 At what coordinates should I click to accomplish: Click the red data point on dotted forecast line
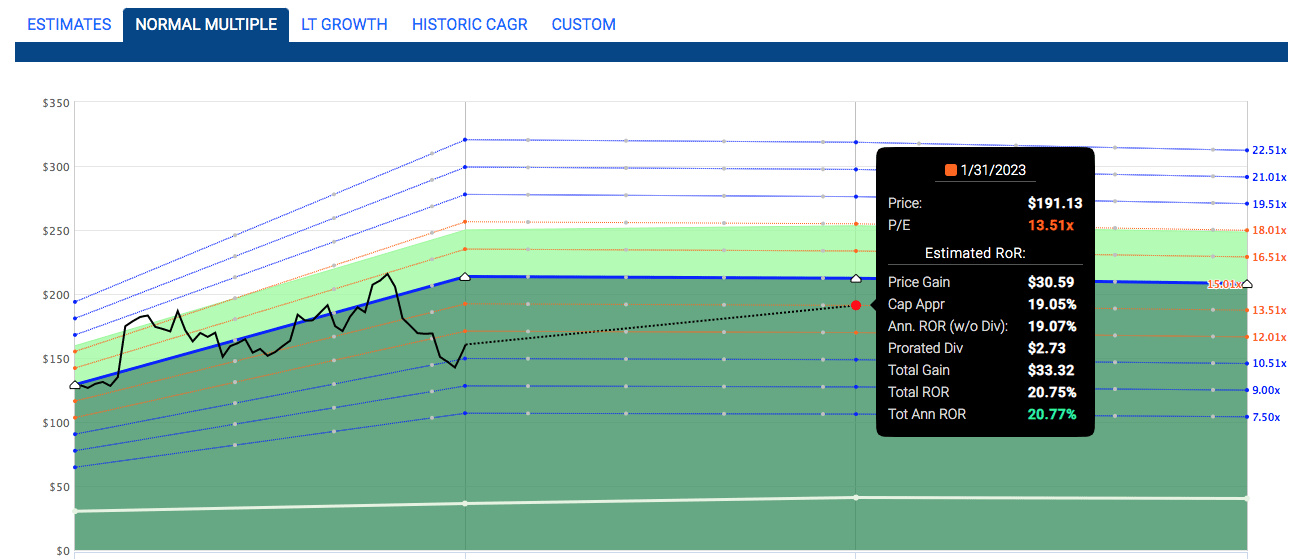click(856, 305)
